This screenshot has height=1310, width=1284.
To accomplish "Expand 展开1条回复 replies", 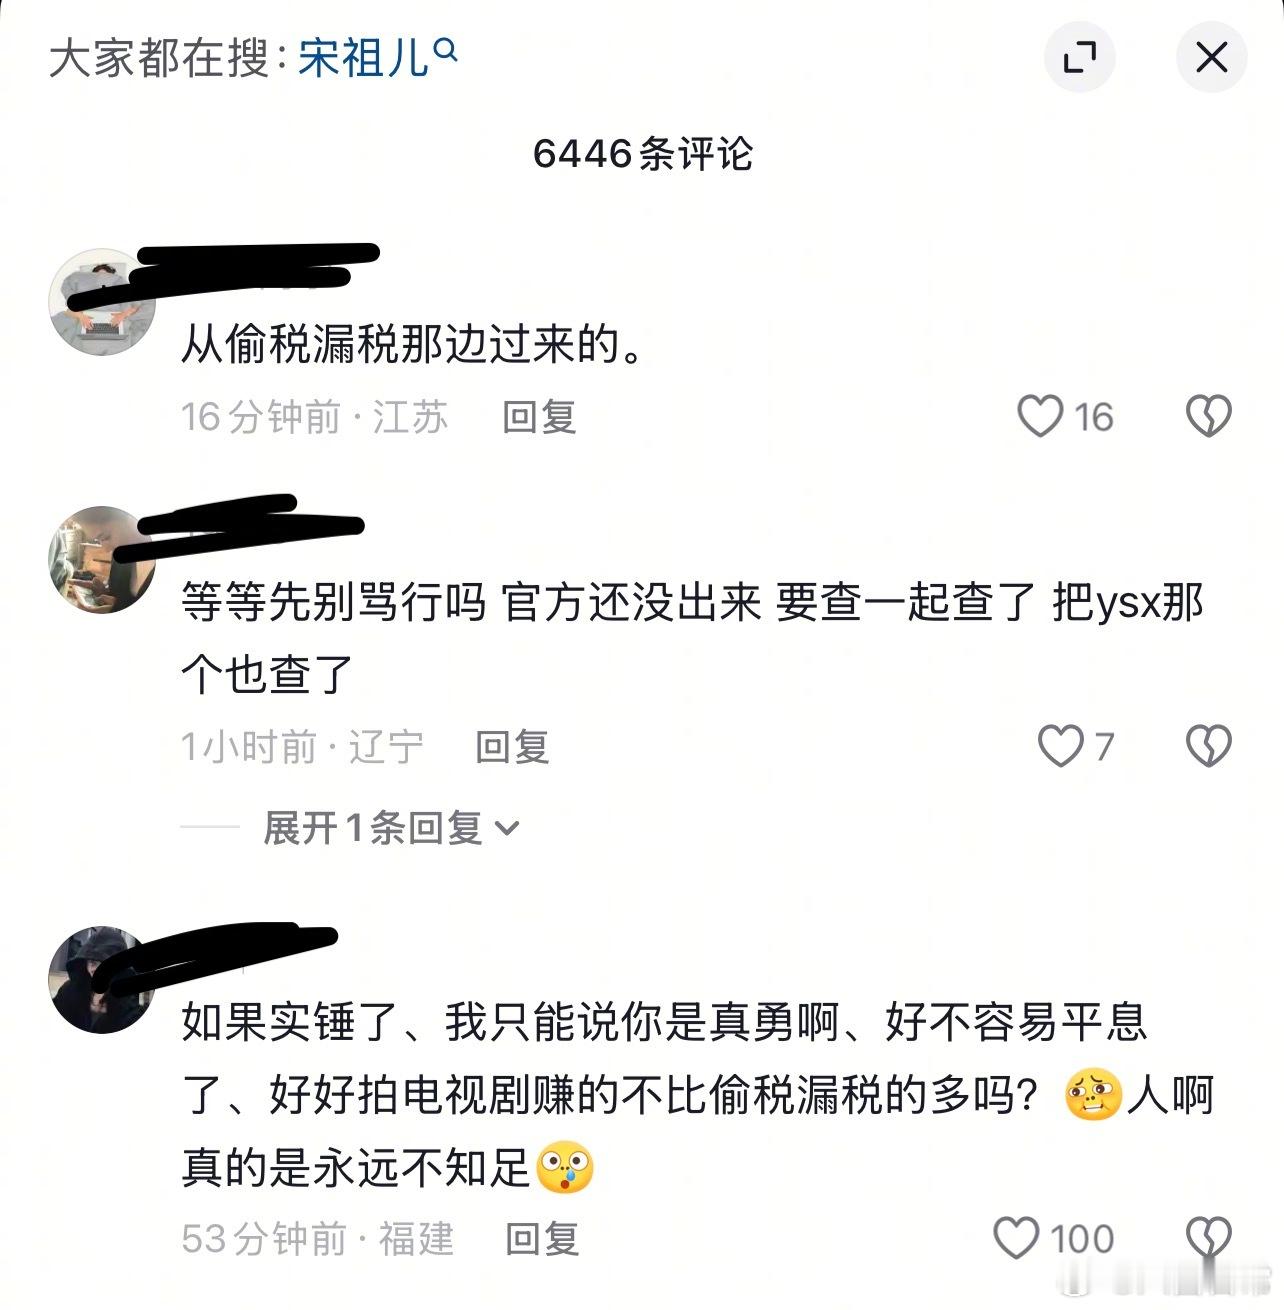I will 391,828.
